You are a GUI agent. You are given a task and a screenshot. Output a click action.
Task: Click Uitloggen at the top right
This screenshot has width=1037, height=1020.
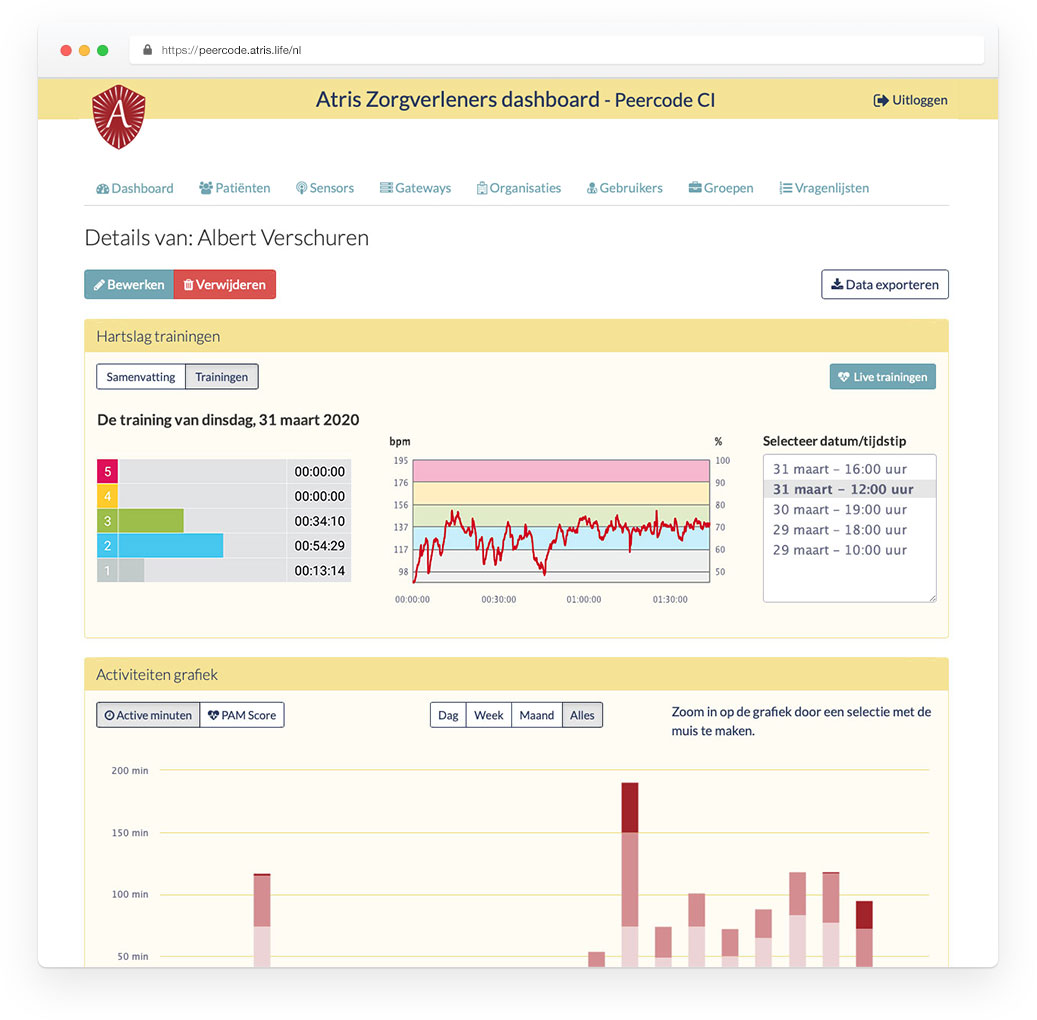click(909, 100)
